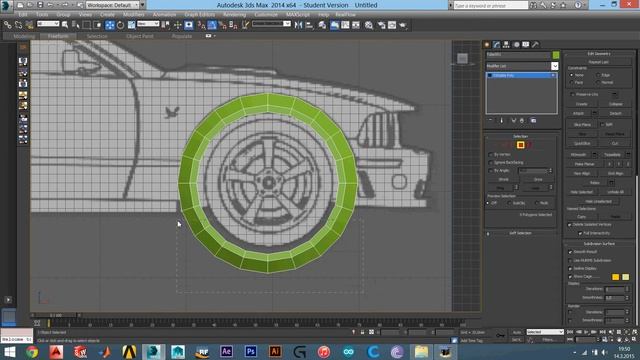Click the Save File icon in quick access toolbar
Viewport: 640px width, 360px height.
[40, 5]
